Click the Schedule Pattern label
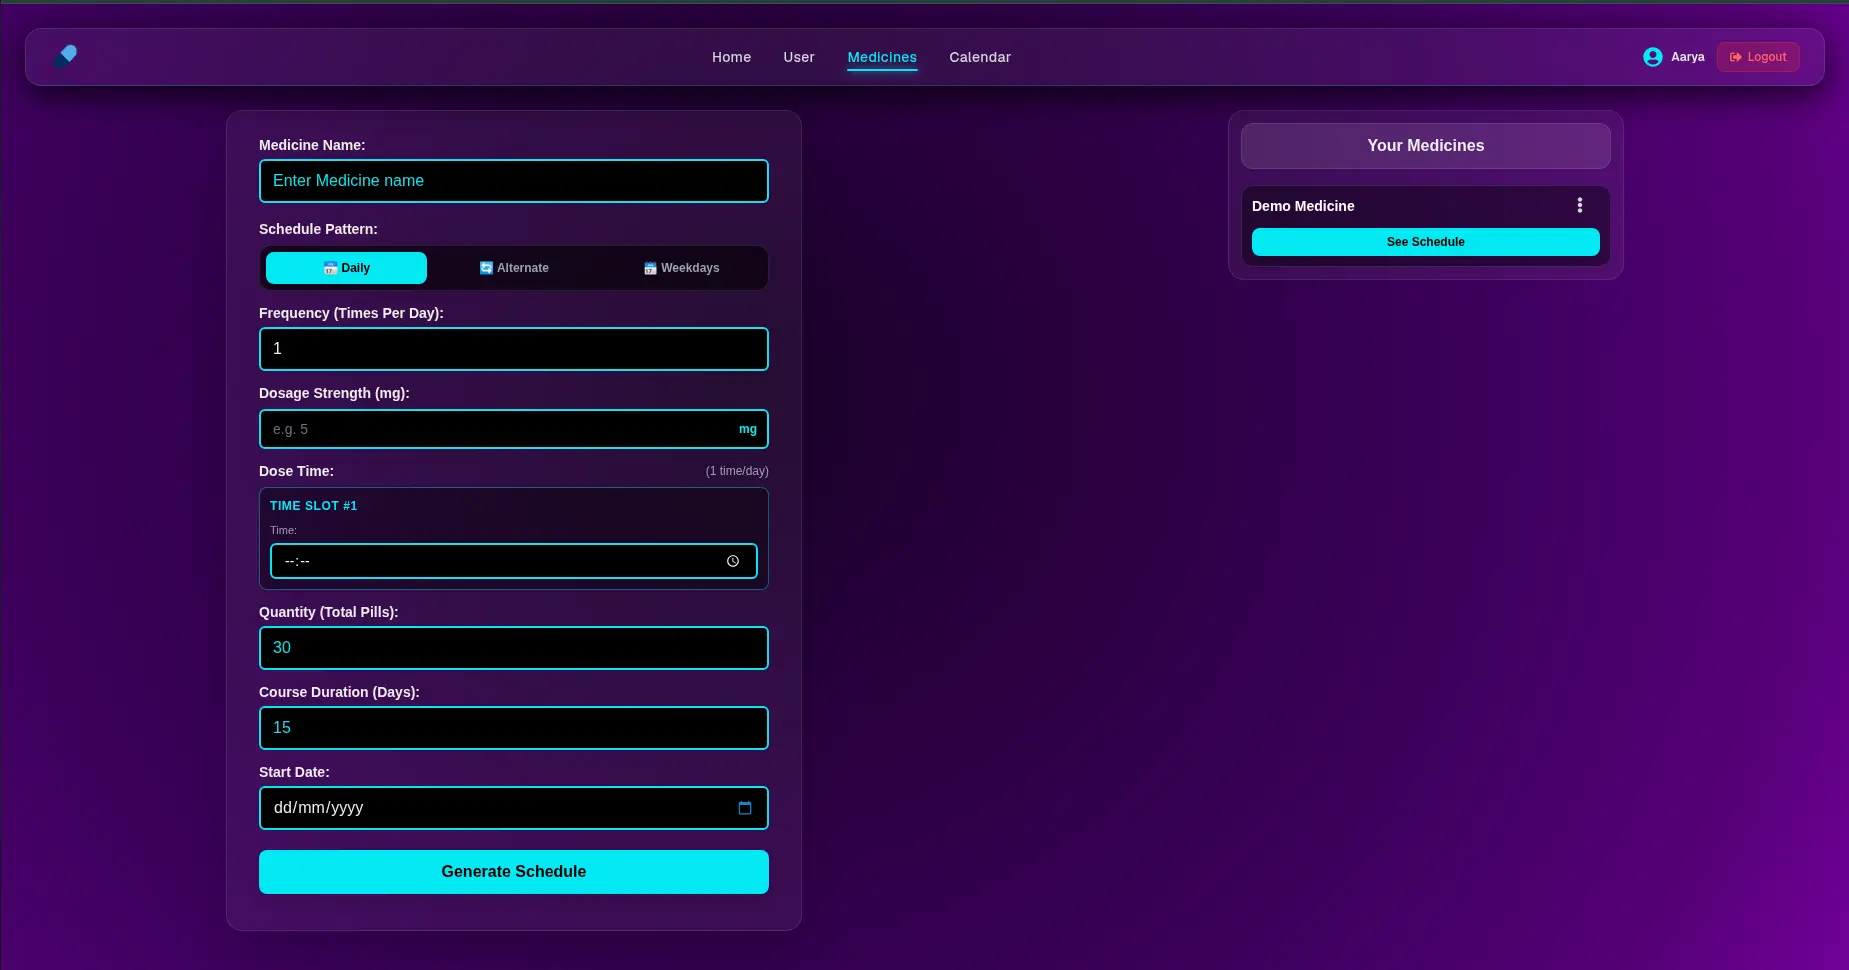 pyautogui.click(x=318, y=229)
